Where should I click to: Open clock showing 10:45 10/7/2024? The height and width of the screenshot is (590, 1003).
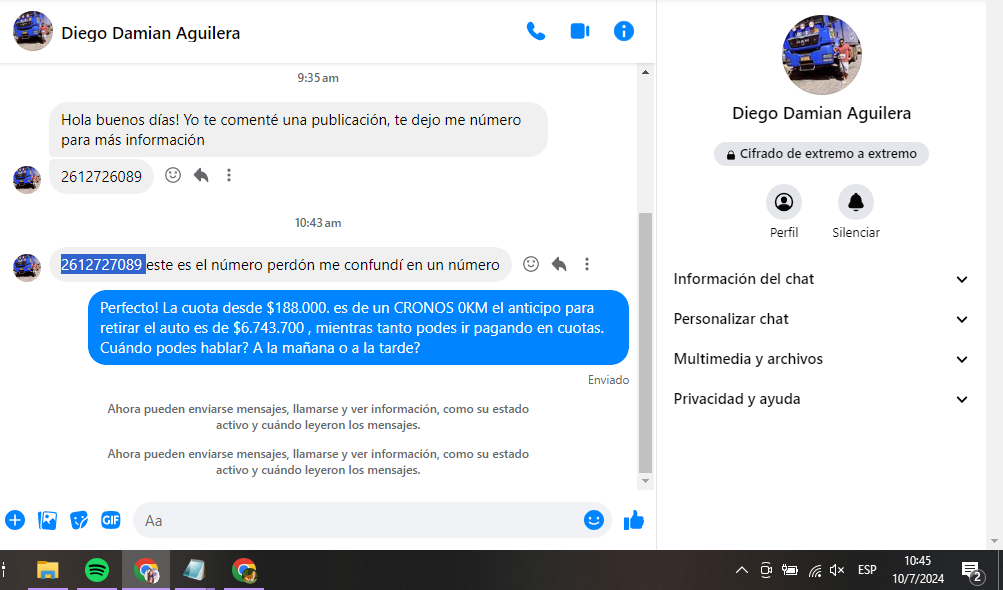[918, 570]
